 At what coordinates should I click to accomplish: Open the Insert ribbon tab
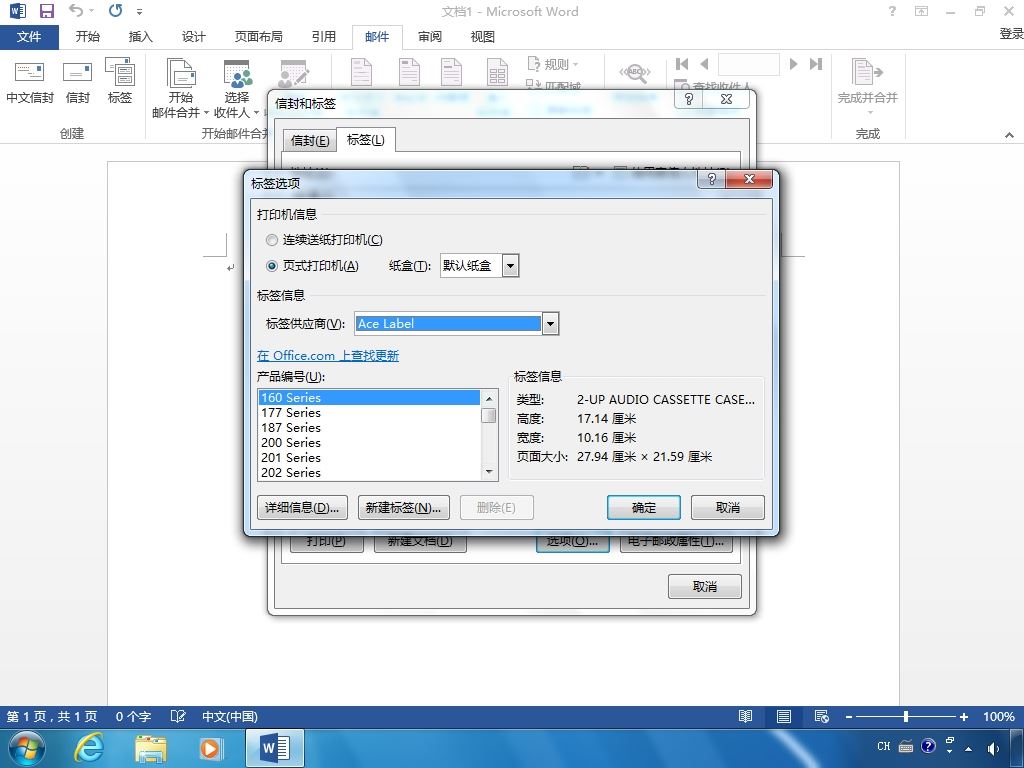pyautogui.click(x=140, y=37)
